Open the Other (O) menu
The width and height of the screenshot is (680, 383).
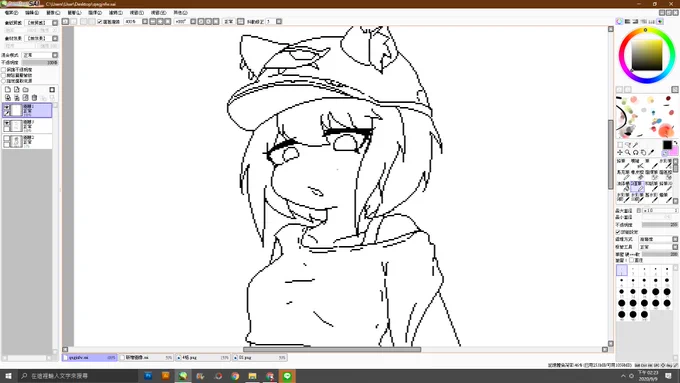pyautogui.click(x=180, y=13)
